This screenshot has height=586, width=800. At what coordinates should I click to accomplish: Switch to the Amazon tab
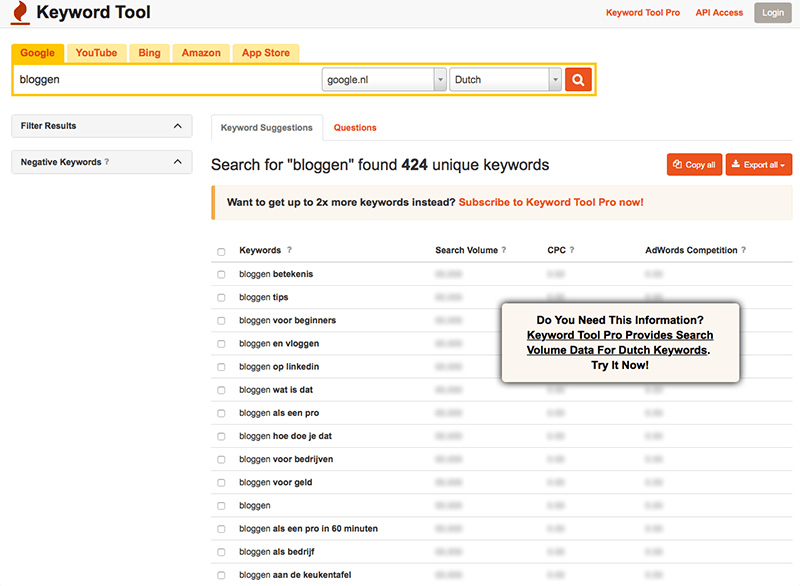201,53
